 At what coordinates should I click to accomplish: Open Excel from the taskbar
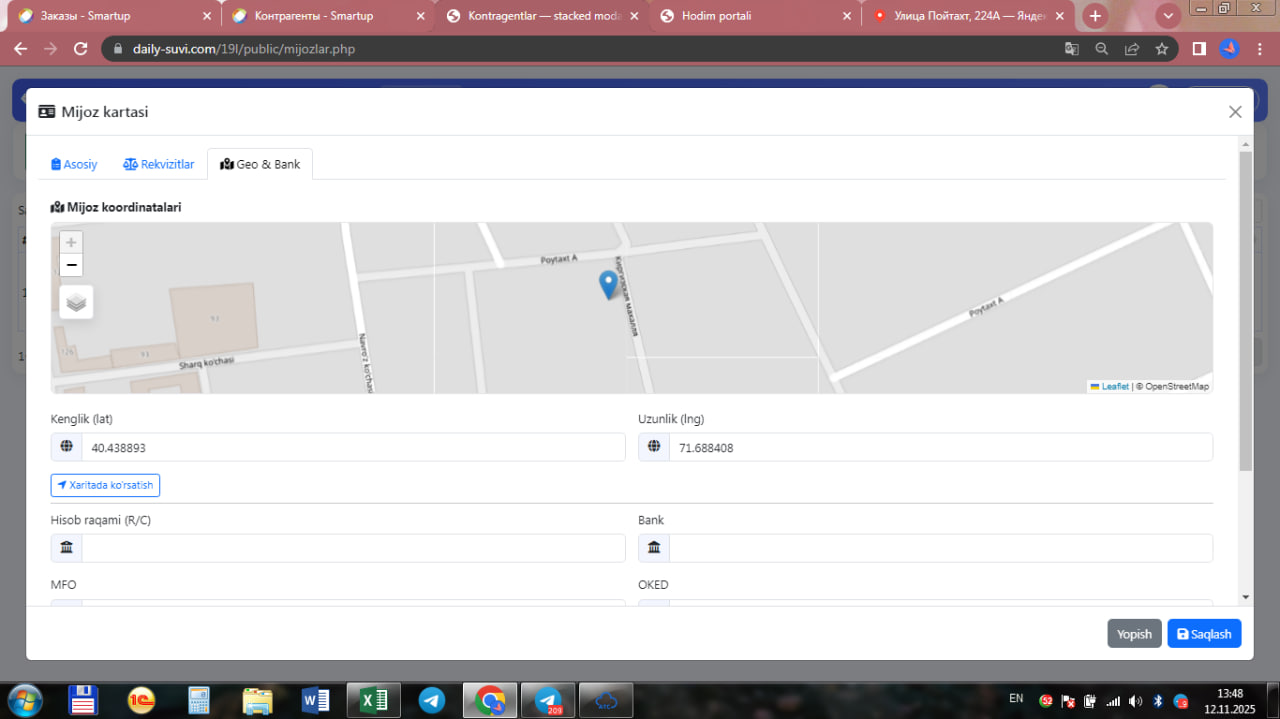pyautogui.click(x=373, y=700)
